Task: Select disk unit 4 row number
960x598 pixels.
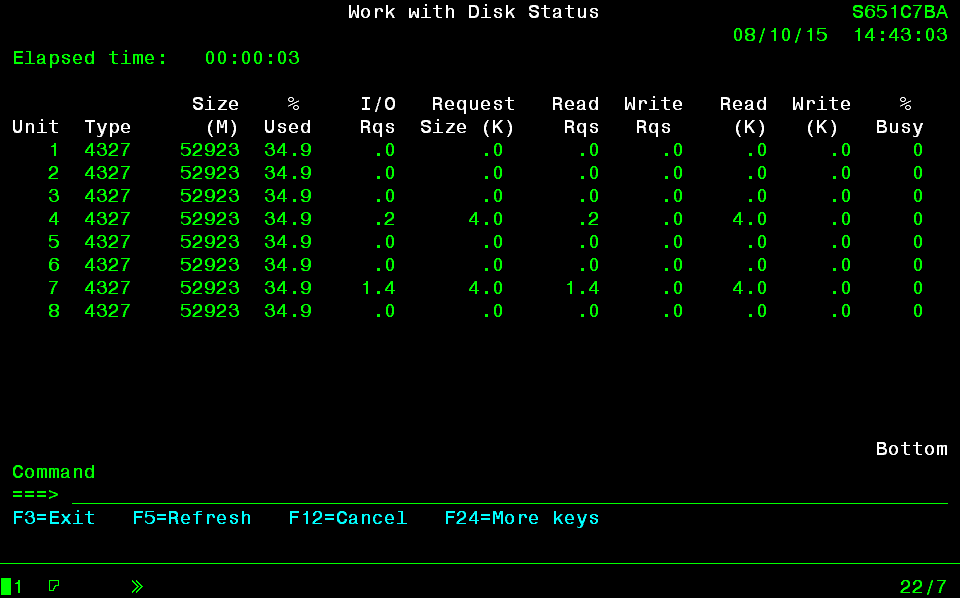Action: click(54, 219)
